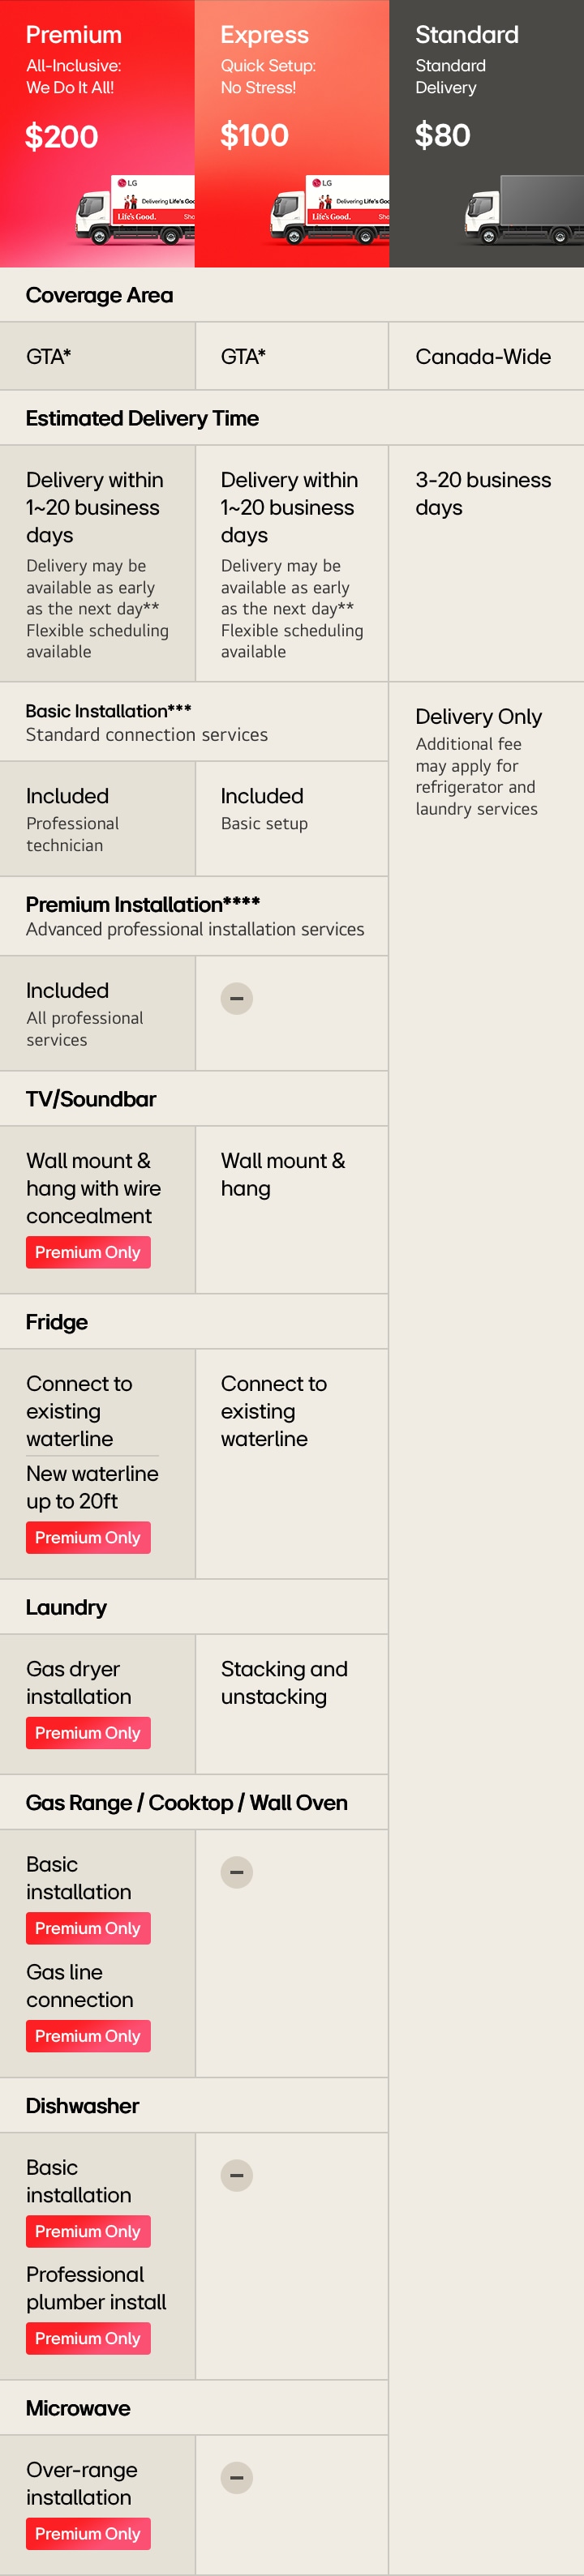Click the minus icon in Microwave section

237,2478
